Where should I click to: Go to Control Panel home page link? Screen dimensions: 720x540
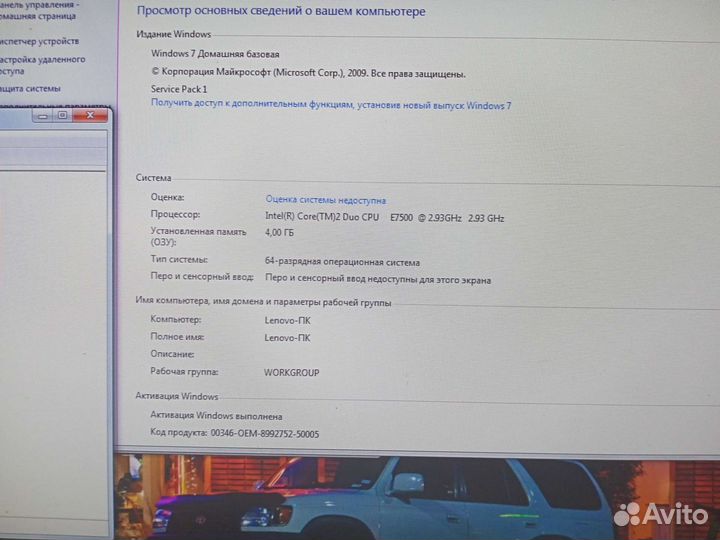(x=39, y=10)
